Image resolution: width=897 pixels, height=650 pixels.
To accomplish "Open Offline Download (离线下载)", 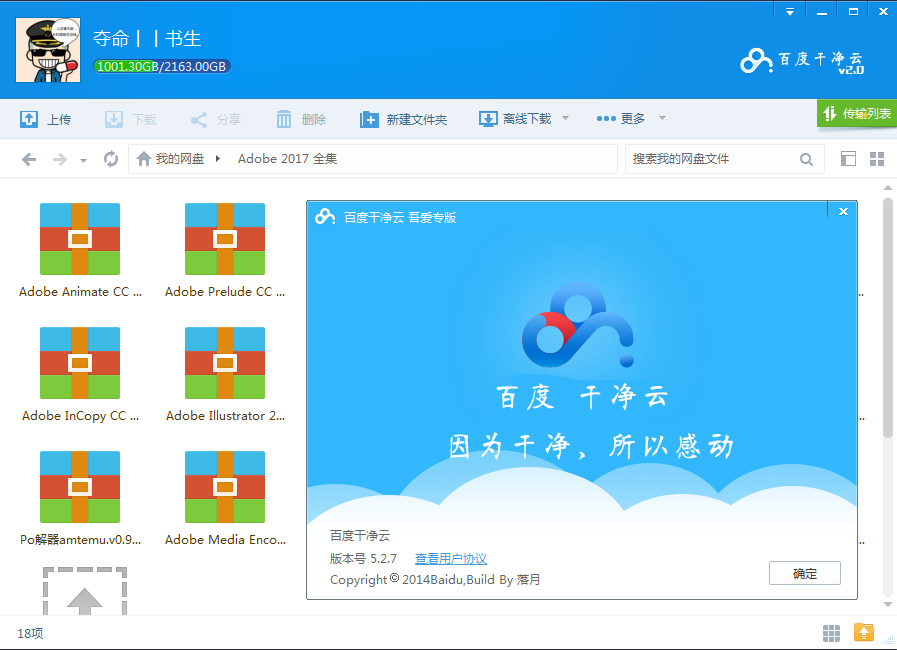I will coord(515,119).
